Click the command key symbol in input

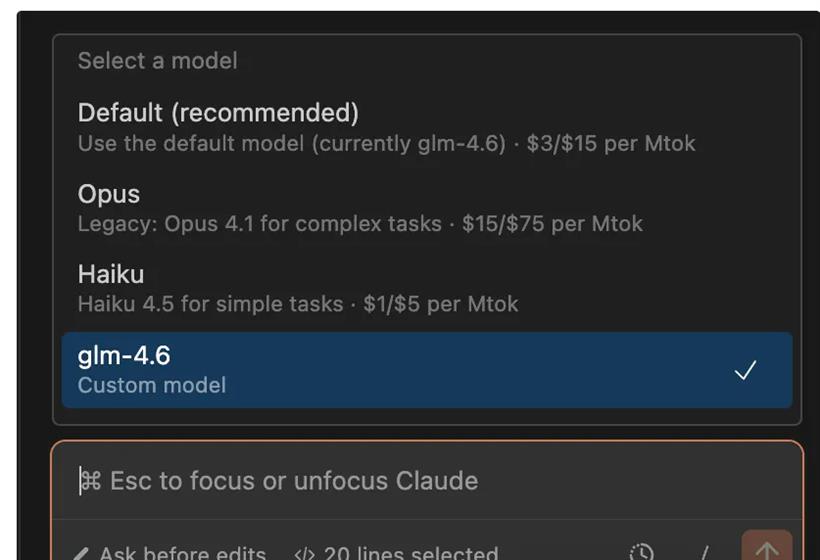pyautogui.click(x=90, y=481)
